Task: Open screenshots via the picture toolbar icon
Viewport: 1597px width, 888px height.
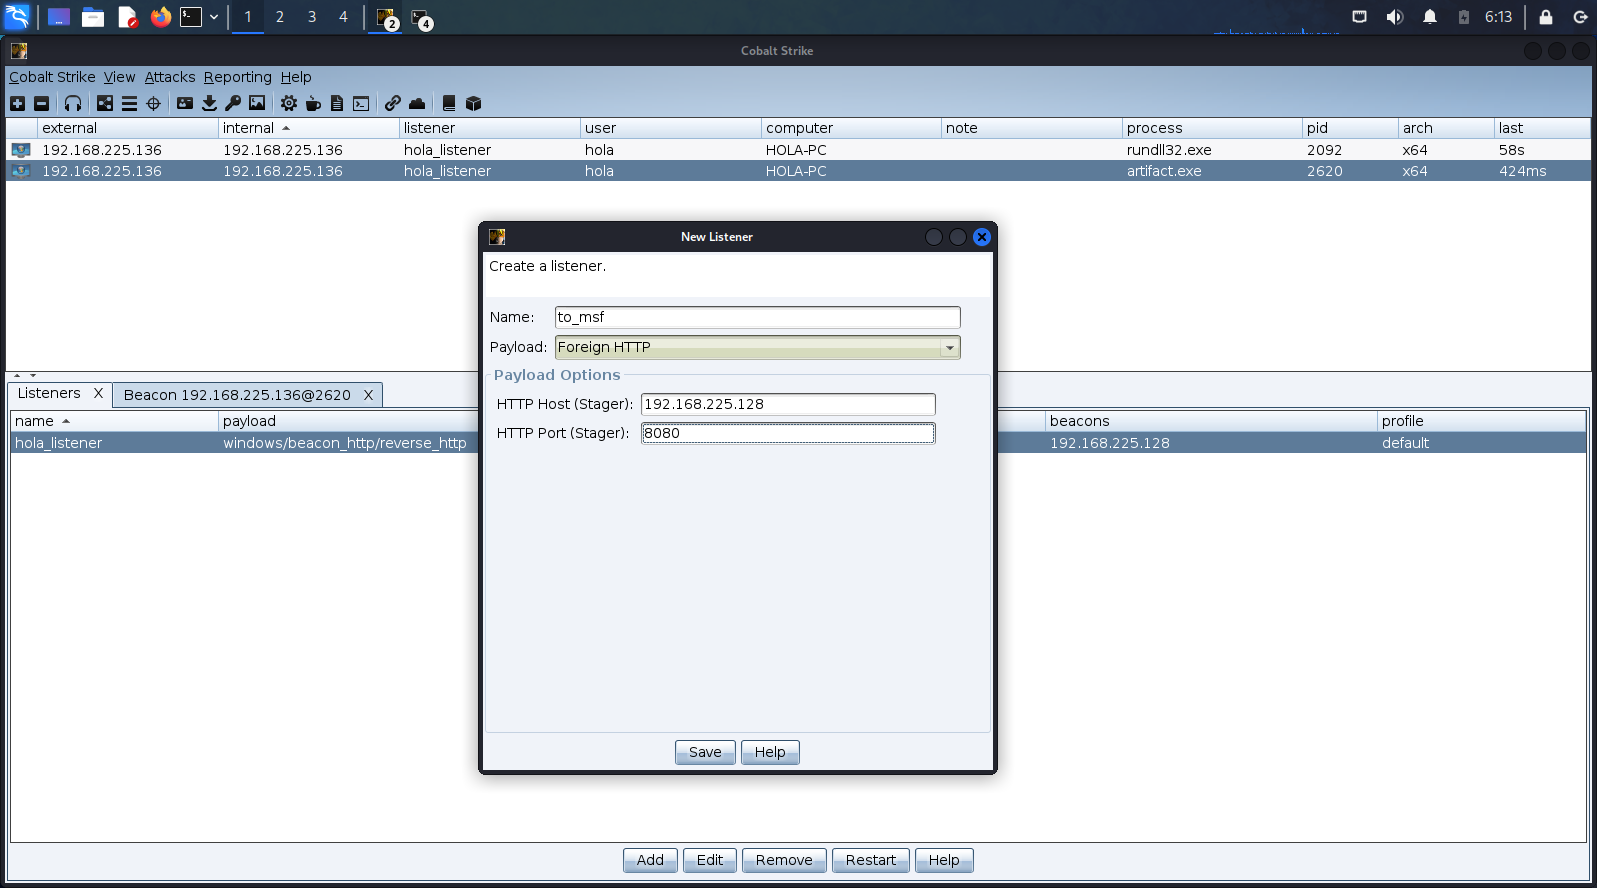Action: pos(257,103)
